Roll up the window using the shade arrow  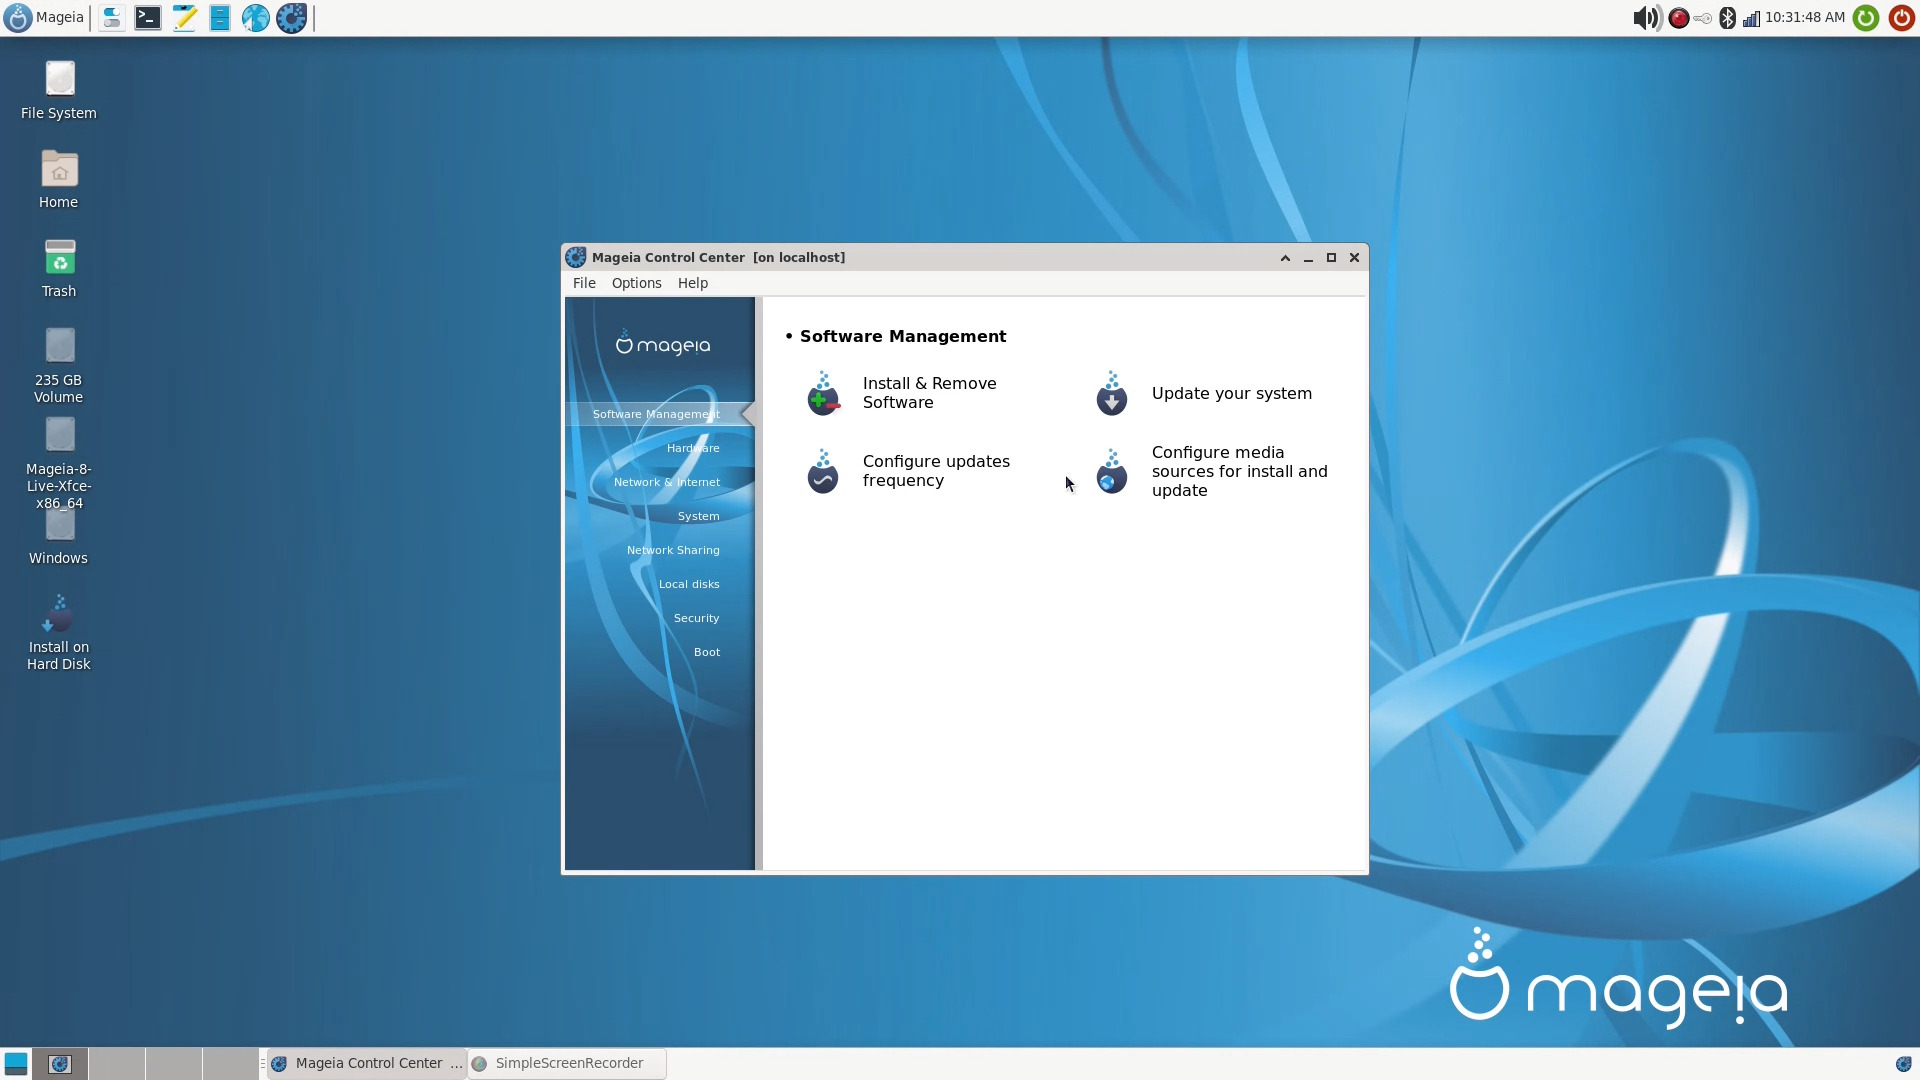coord(1285,257)
